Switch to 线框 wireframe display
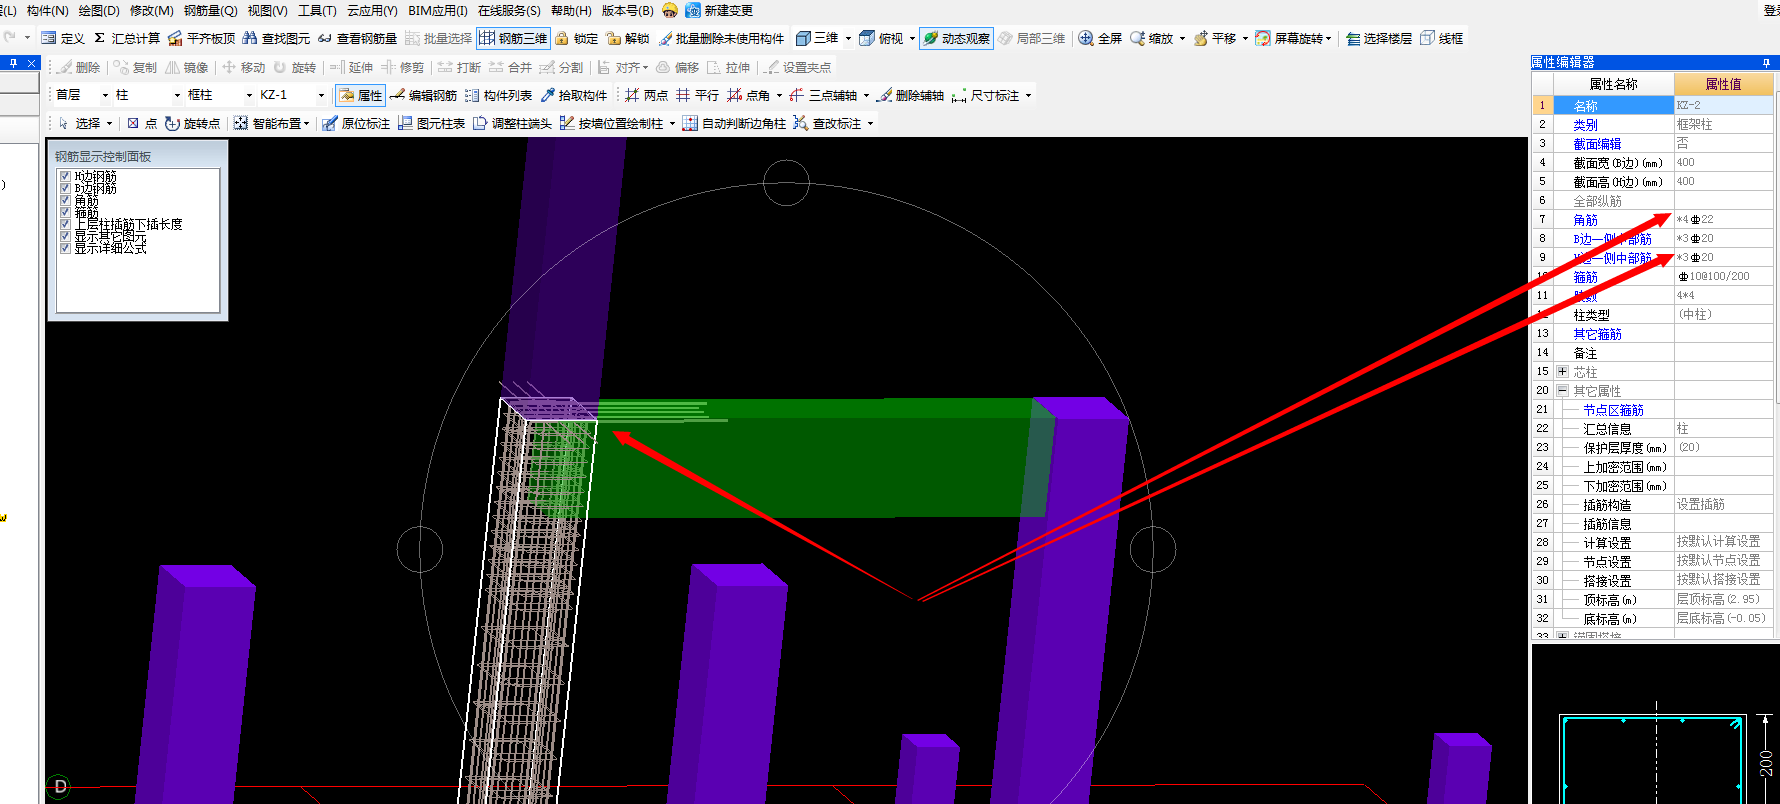Screen dimensions: 1780x804 point(1441,38)
